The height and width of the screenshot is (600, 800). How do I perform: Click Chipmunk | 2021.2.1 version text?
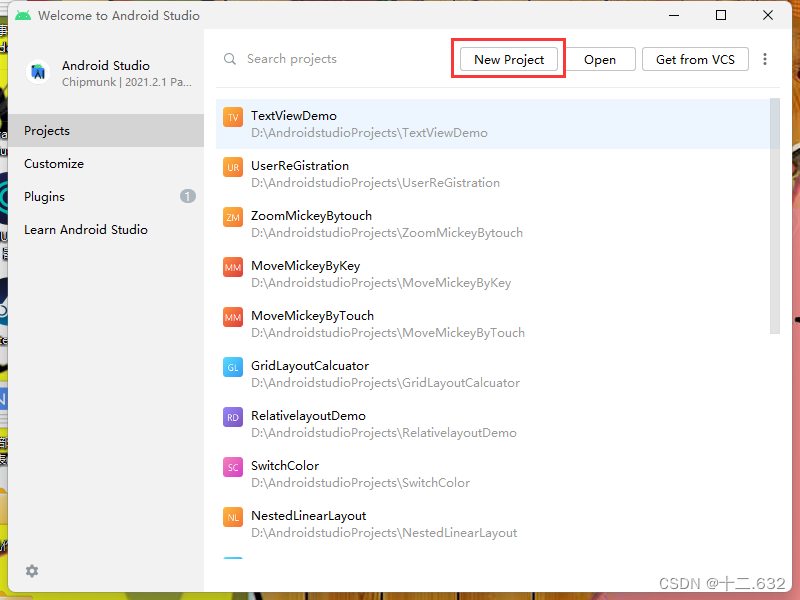click(x=127, y=82)
